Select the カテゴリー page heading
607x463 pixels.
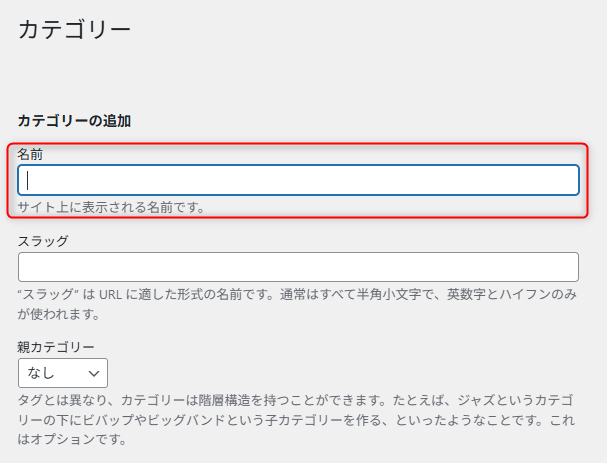74,29
